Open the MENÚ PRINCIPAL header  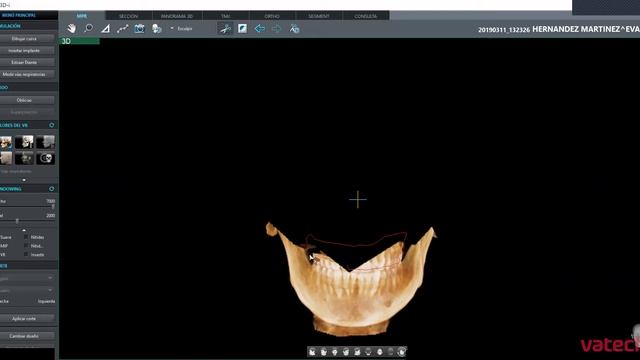[19, 15]
